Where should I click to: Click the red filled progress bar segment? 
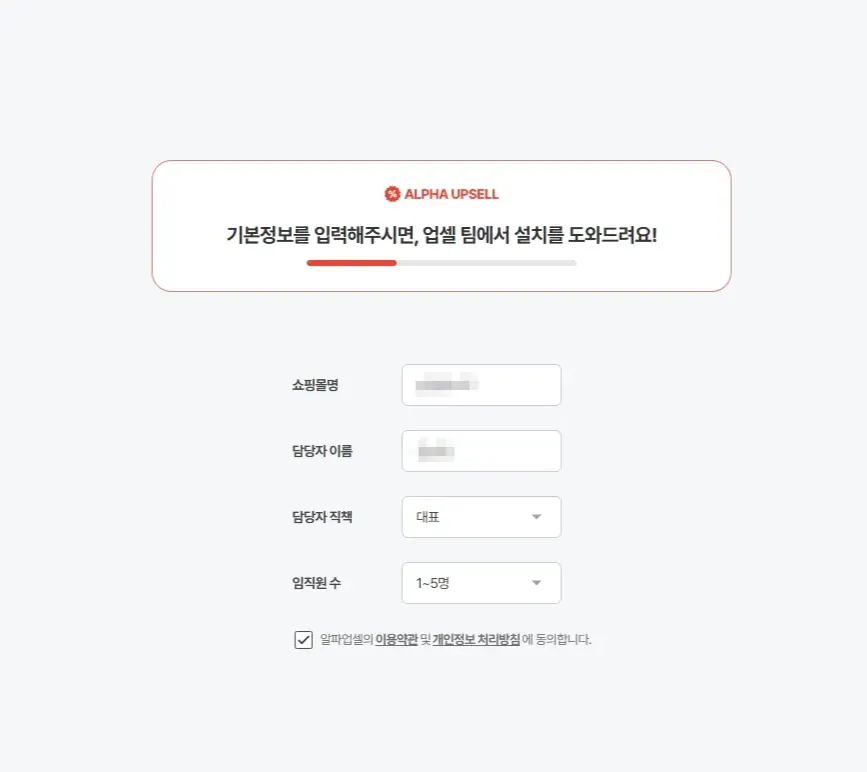352,263
